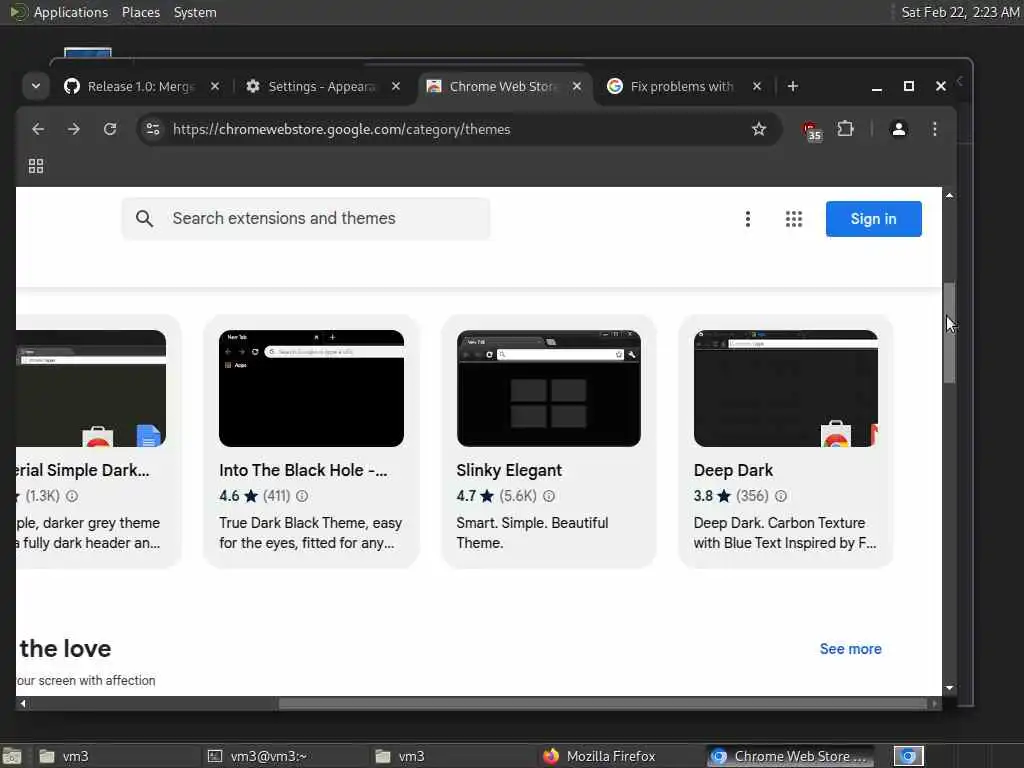Open the red extension with 35 badge
The height and width of the screenshot is (768, 1024).
pyautogui.click(x=812, y=130)
